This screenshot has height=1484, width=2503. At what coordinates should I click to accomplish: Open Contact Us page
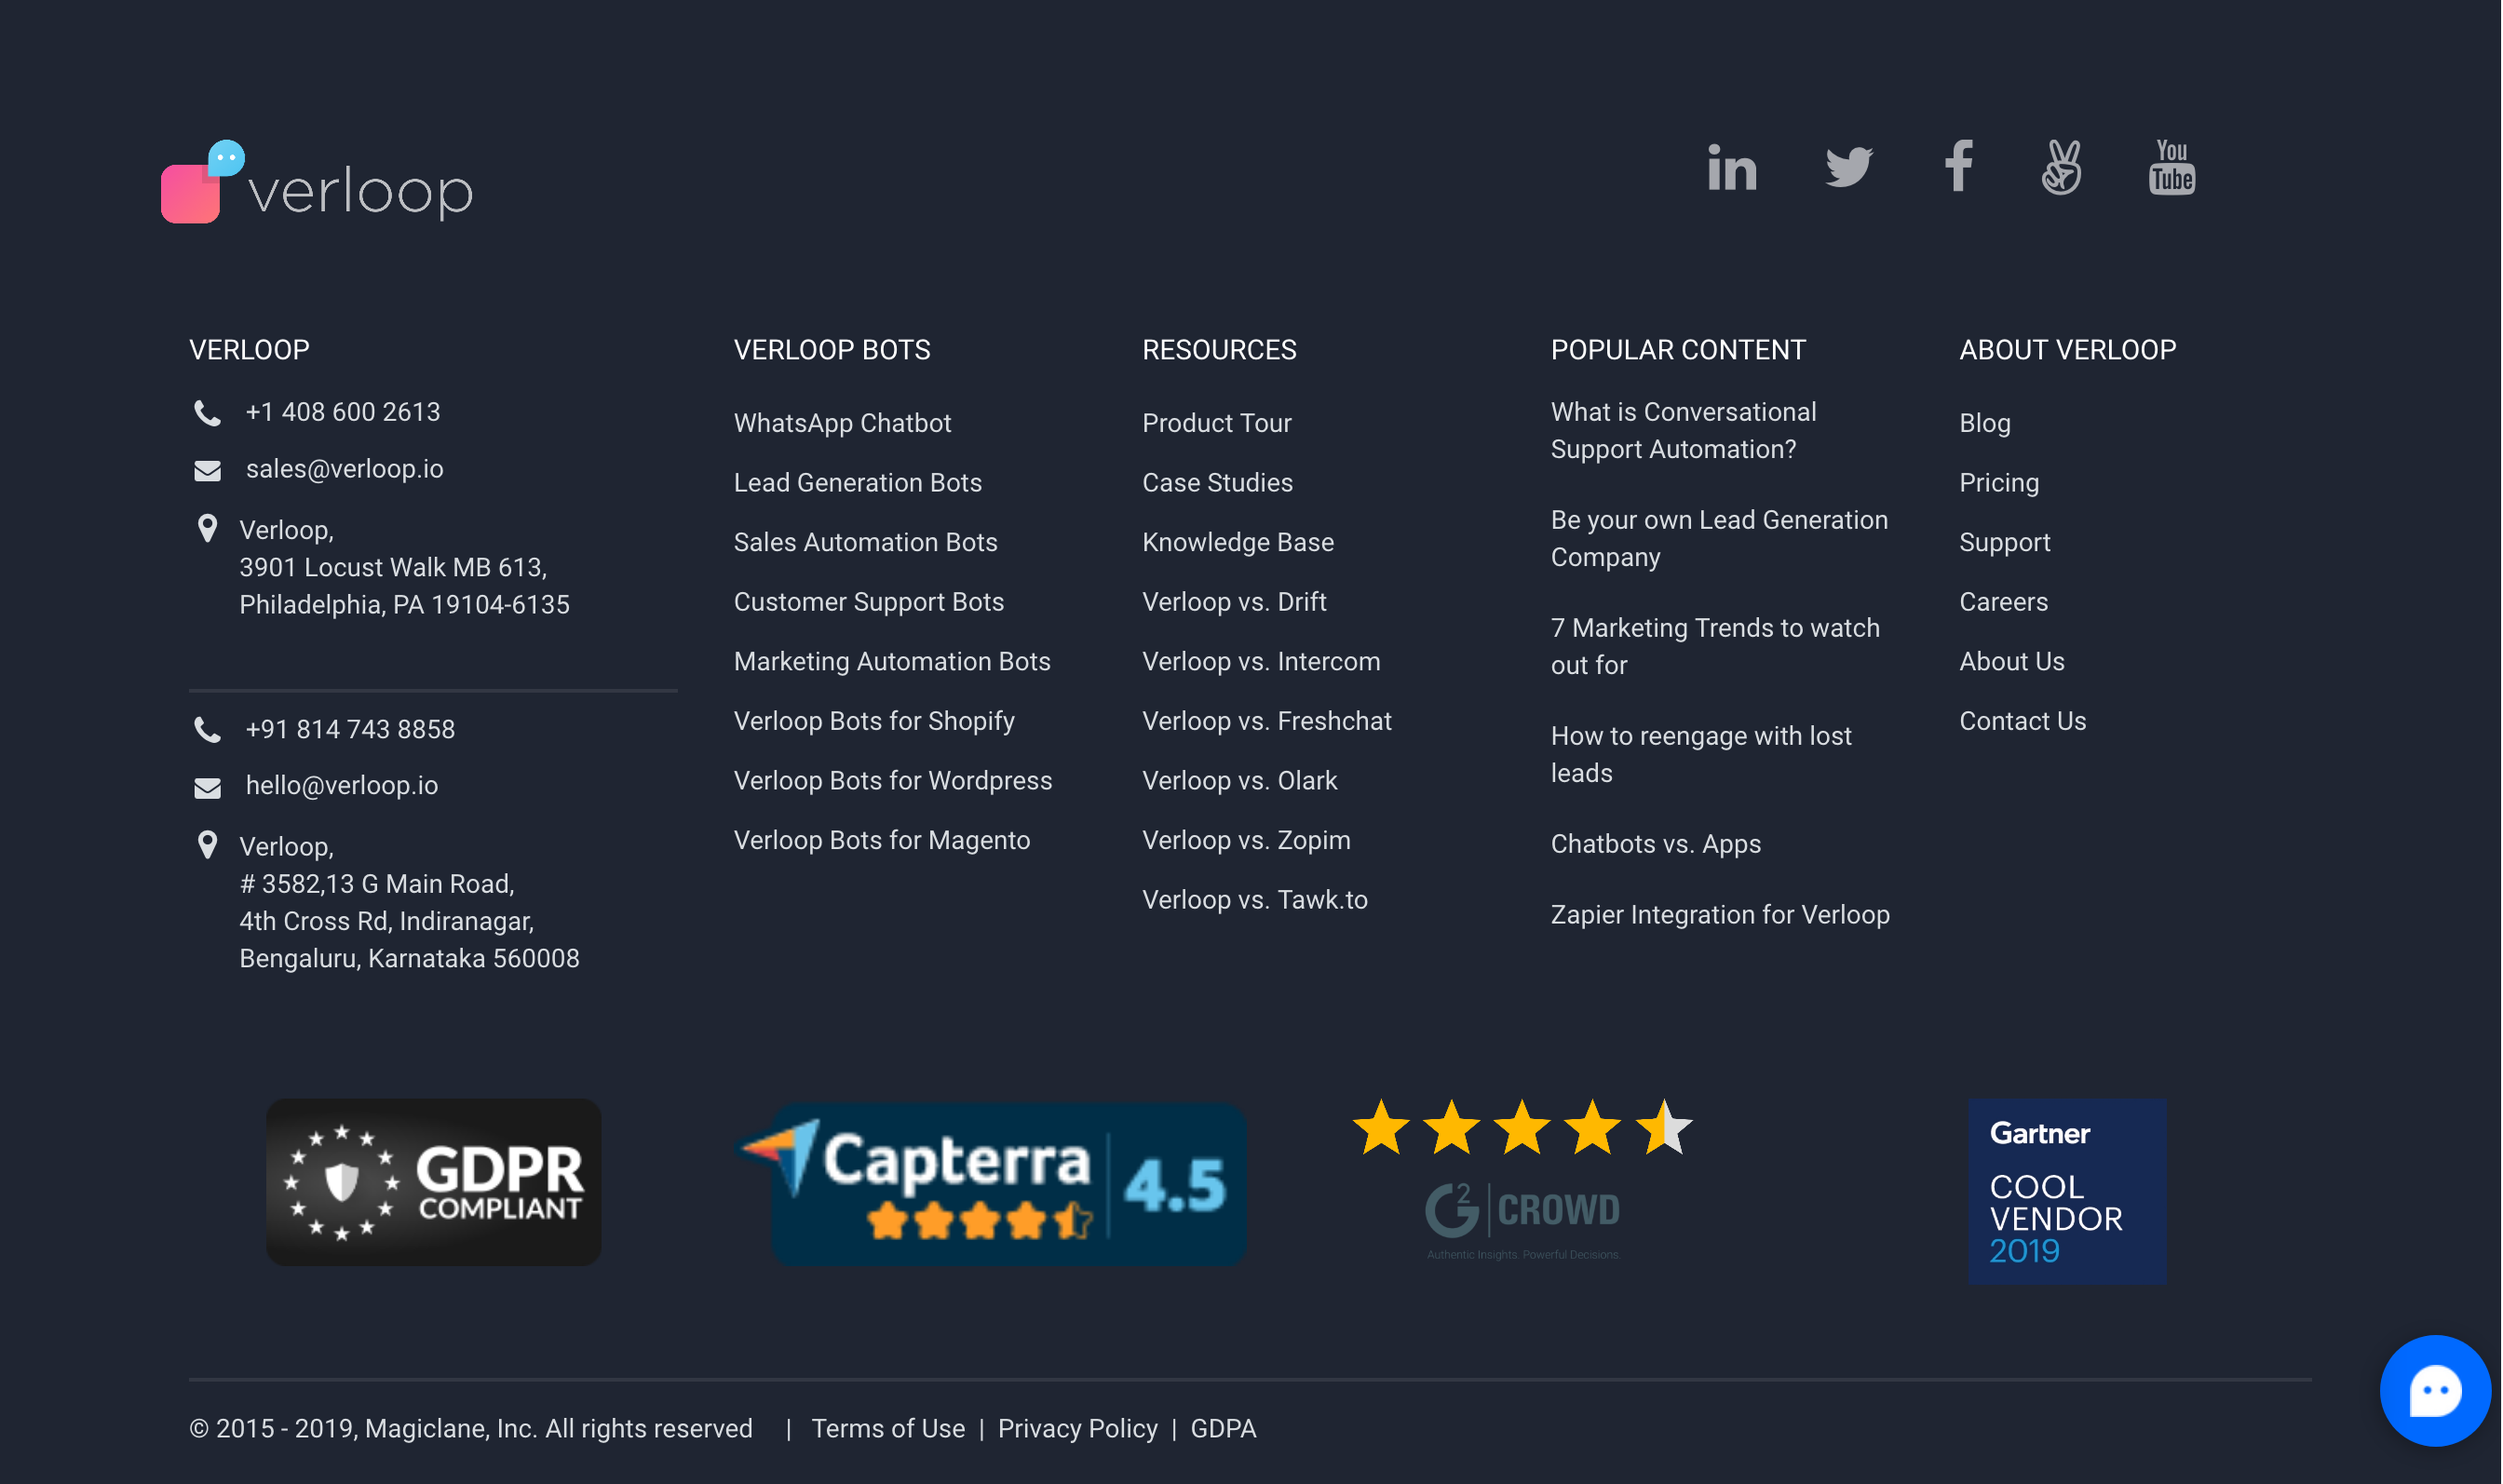pyautogui.click(x=2023, y=721)
